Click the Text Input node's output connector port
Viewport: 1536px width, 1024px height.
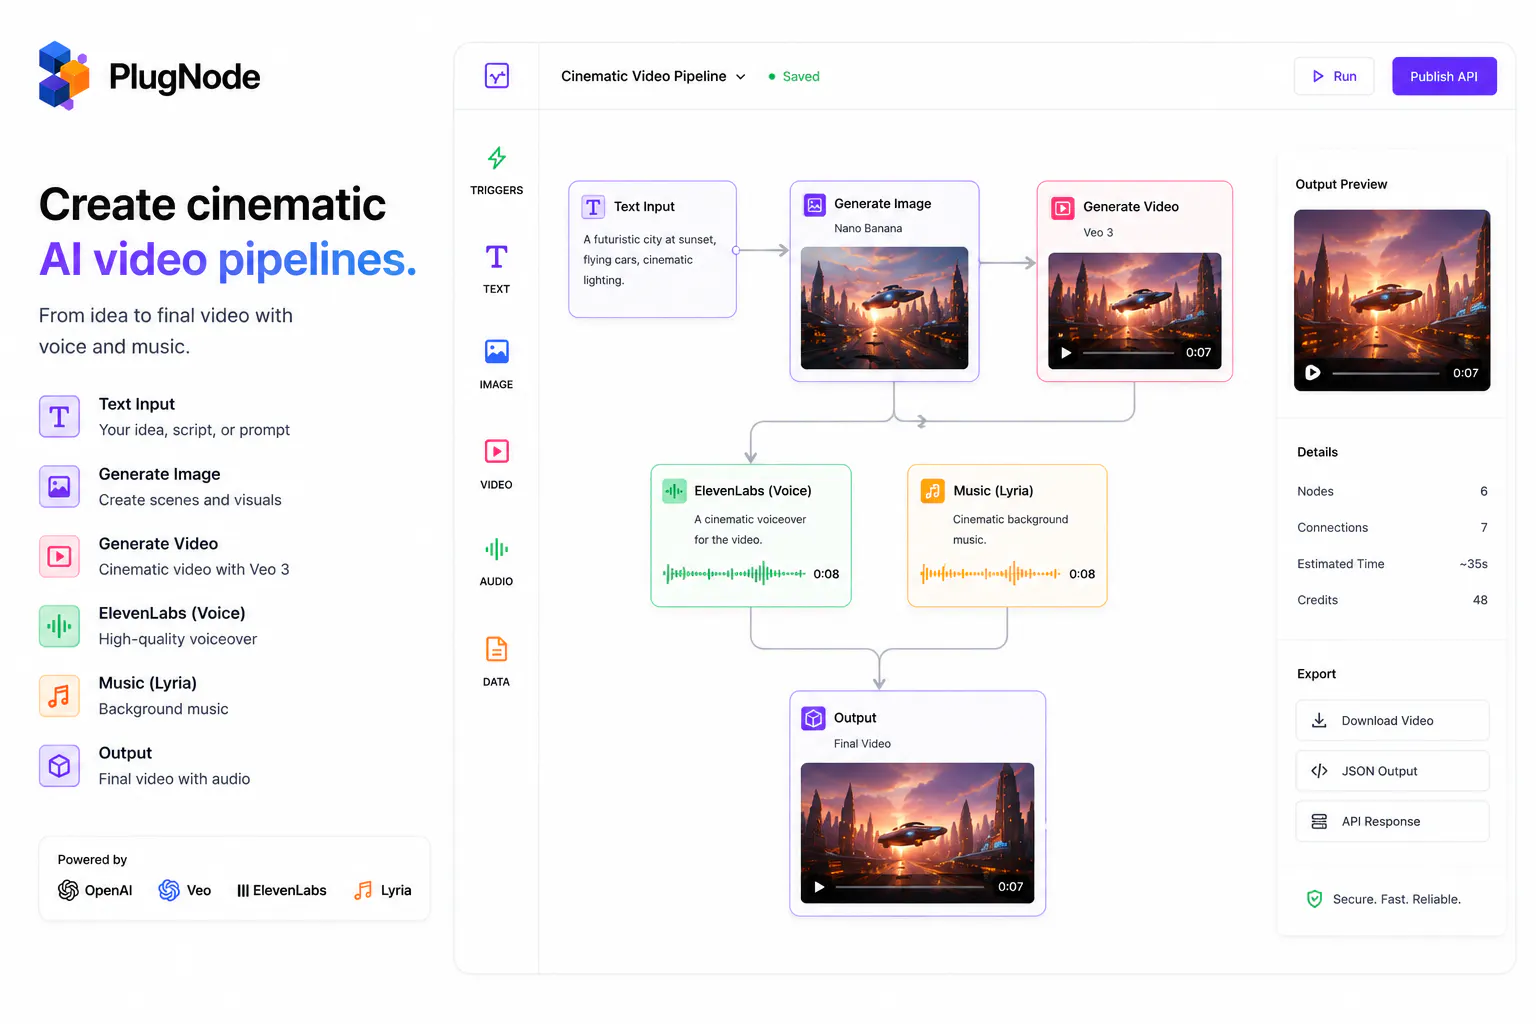(x=736, y=251)
